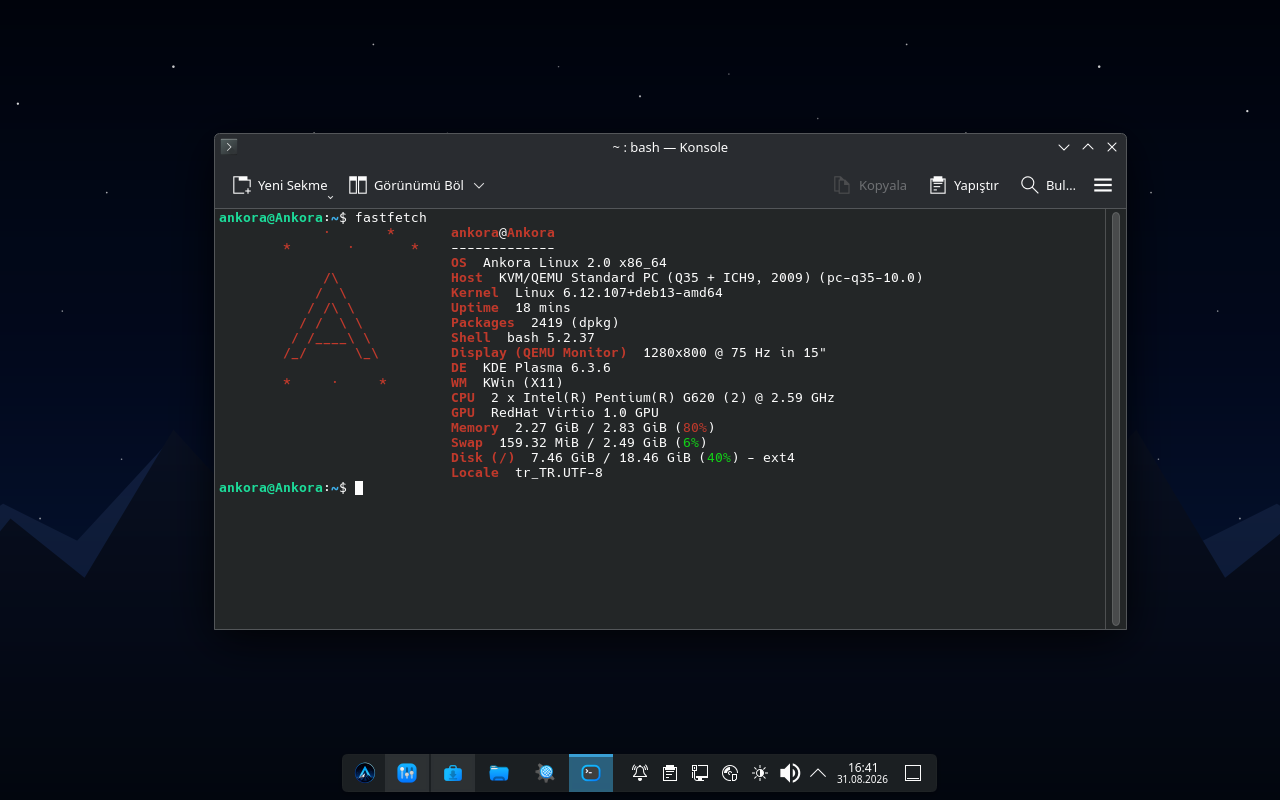Maximize the Konsole window

click(x=1088, y=147)
